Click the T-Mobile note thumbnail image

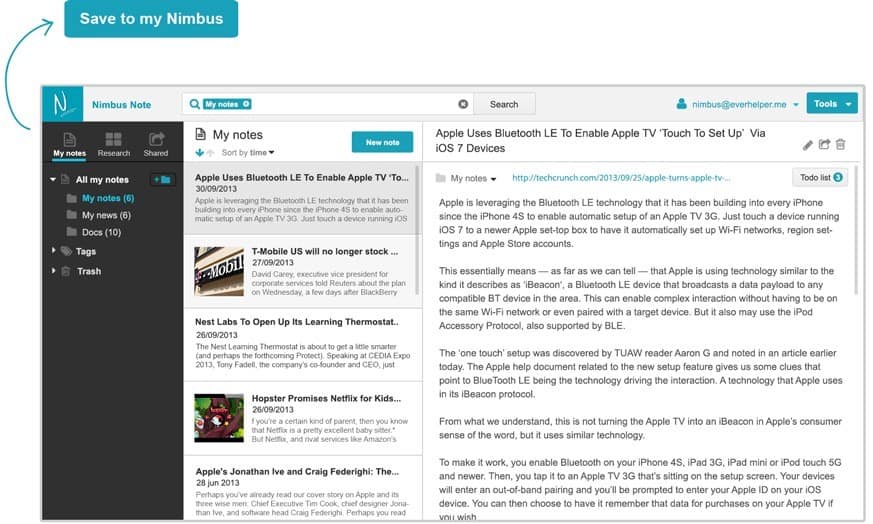[219, 271]
